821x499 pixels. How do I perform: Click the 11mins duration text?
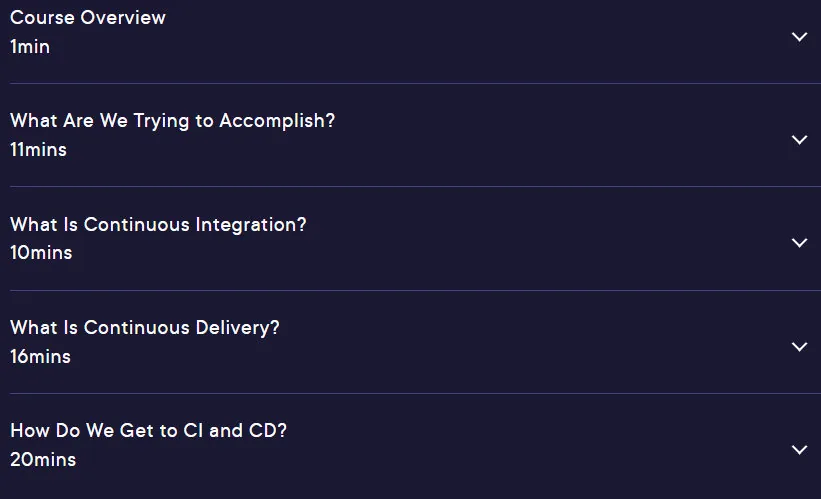pyautogui.click(x=38, y=150)
